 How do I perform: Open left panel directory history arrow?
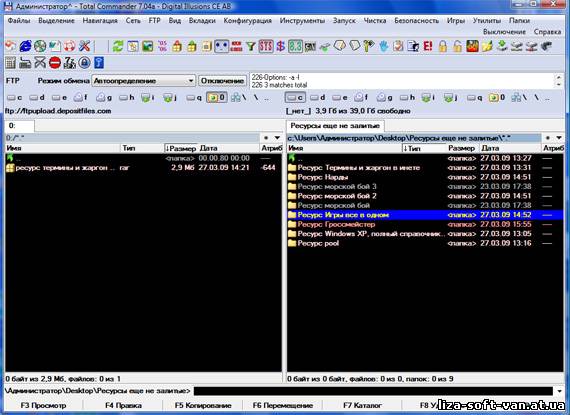[277, 138]
